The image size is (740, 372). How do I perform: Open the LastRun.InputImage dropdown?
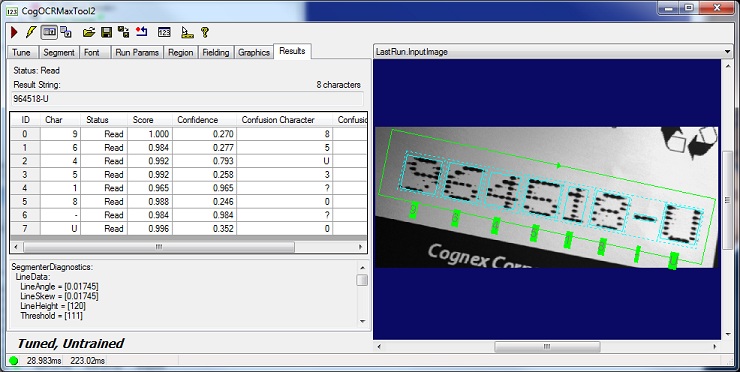pyautogui.click(x=727, y=52)
